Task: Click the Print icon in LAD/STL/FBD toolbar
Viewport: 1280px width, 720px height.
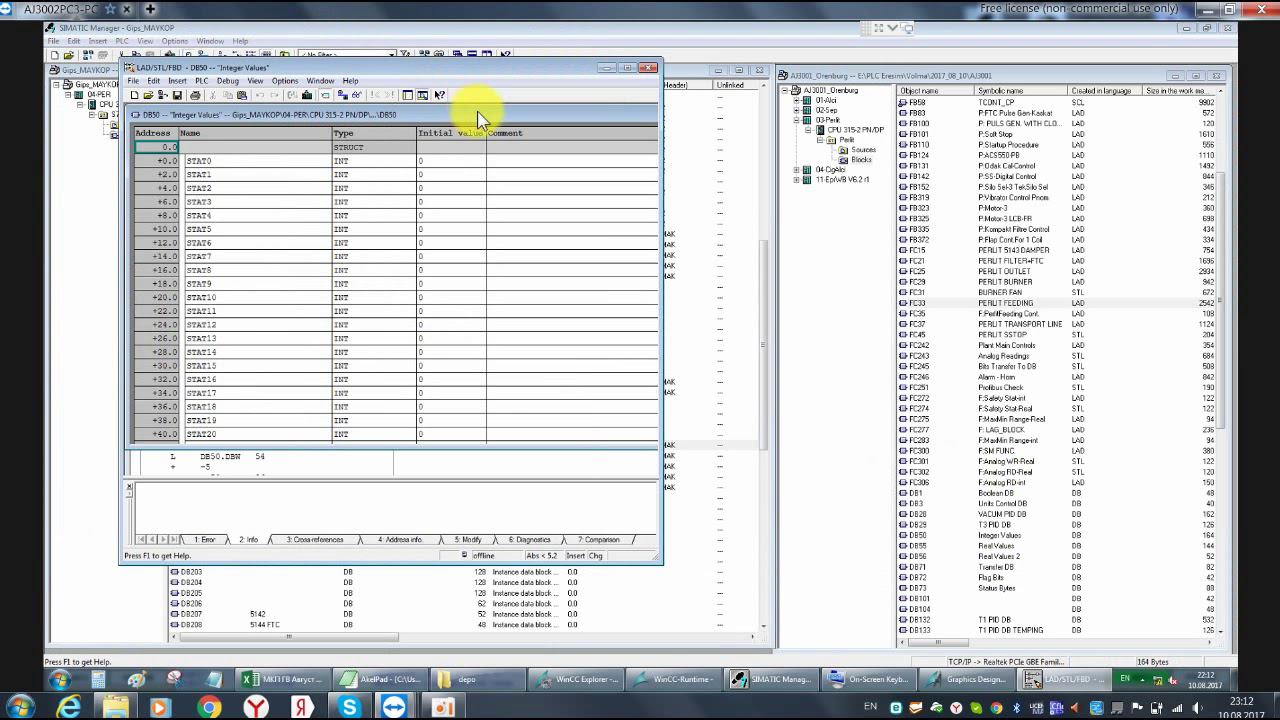Action: [x=195, y=95]
